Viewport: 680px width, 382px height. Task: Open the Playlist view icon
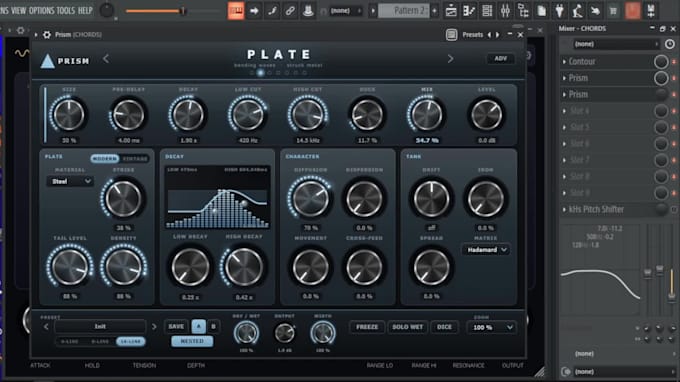(x=451, y=10)
